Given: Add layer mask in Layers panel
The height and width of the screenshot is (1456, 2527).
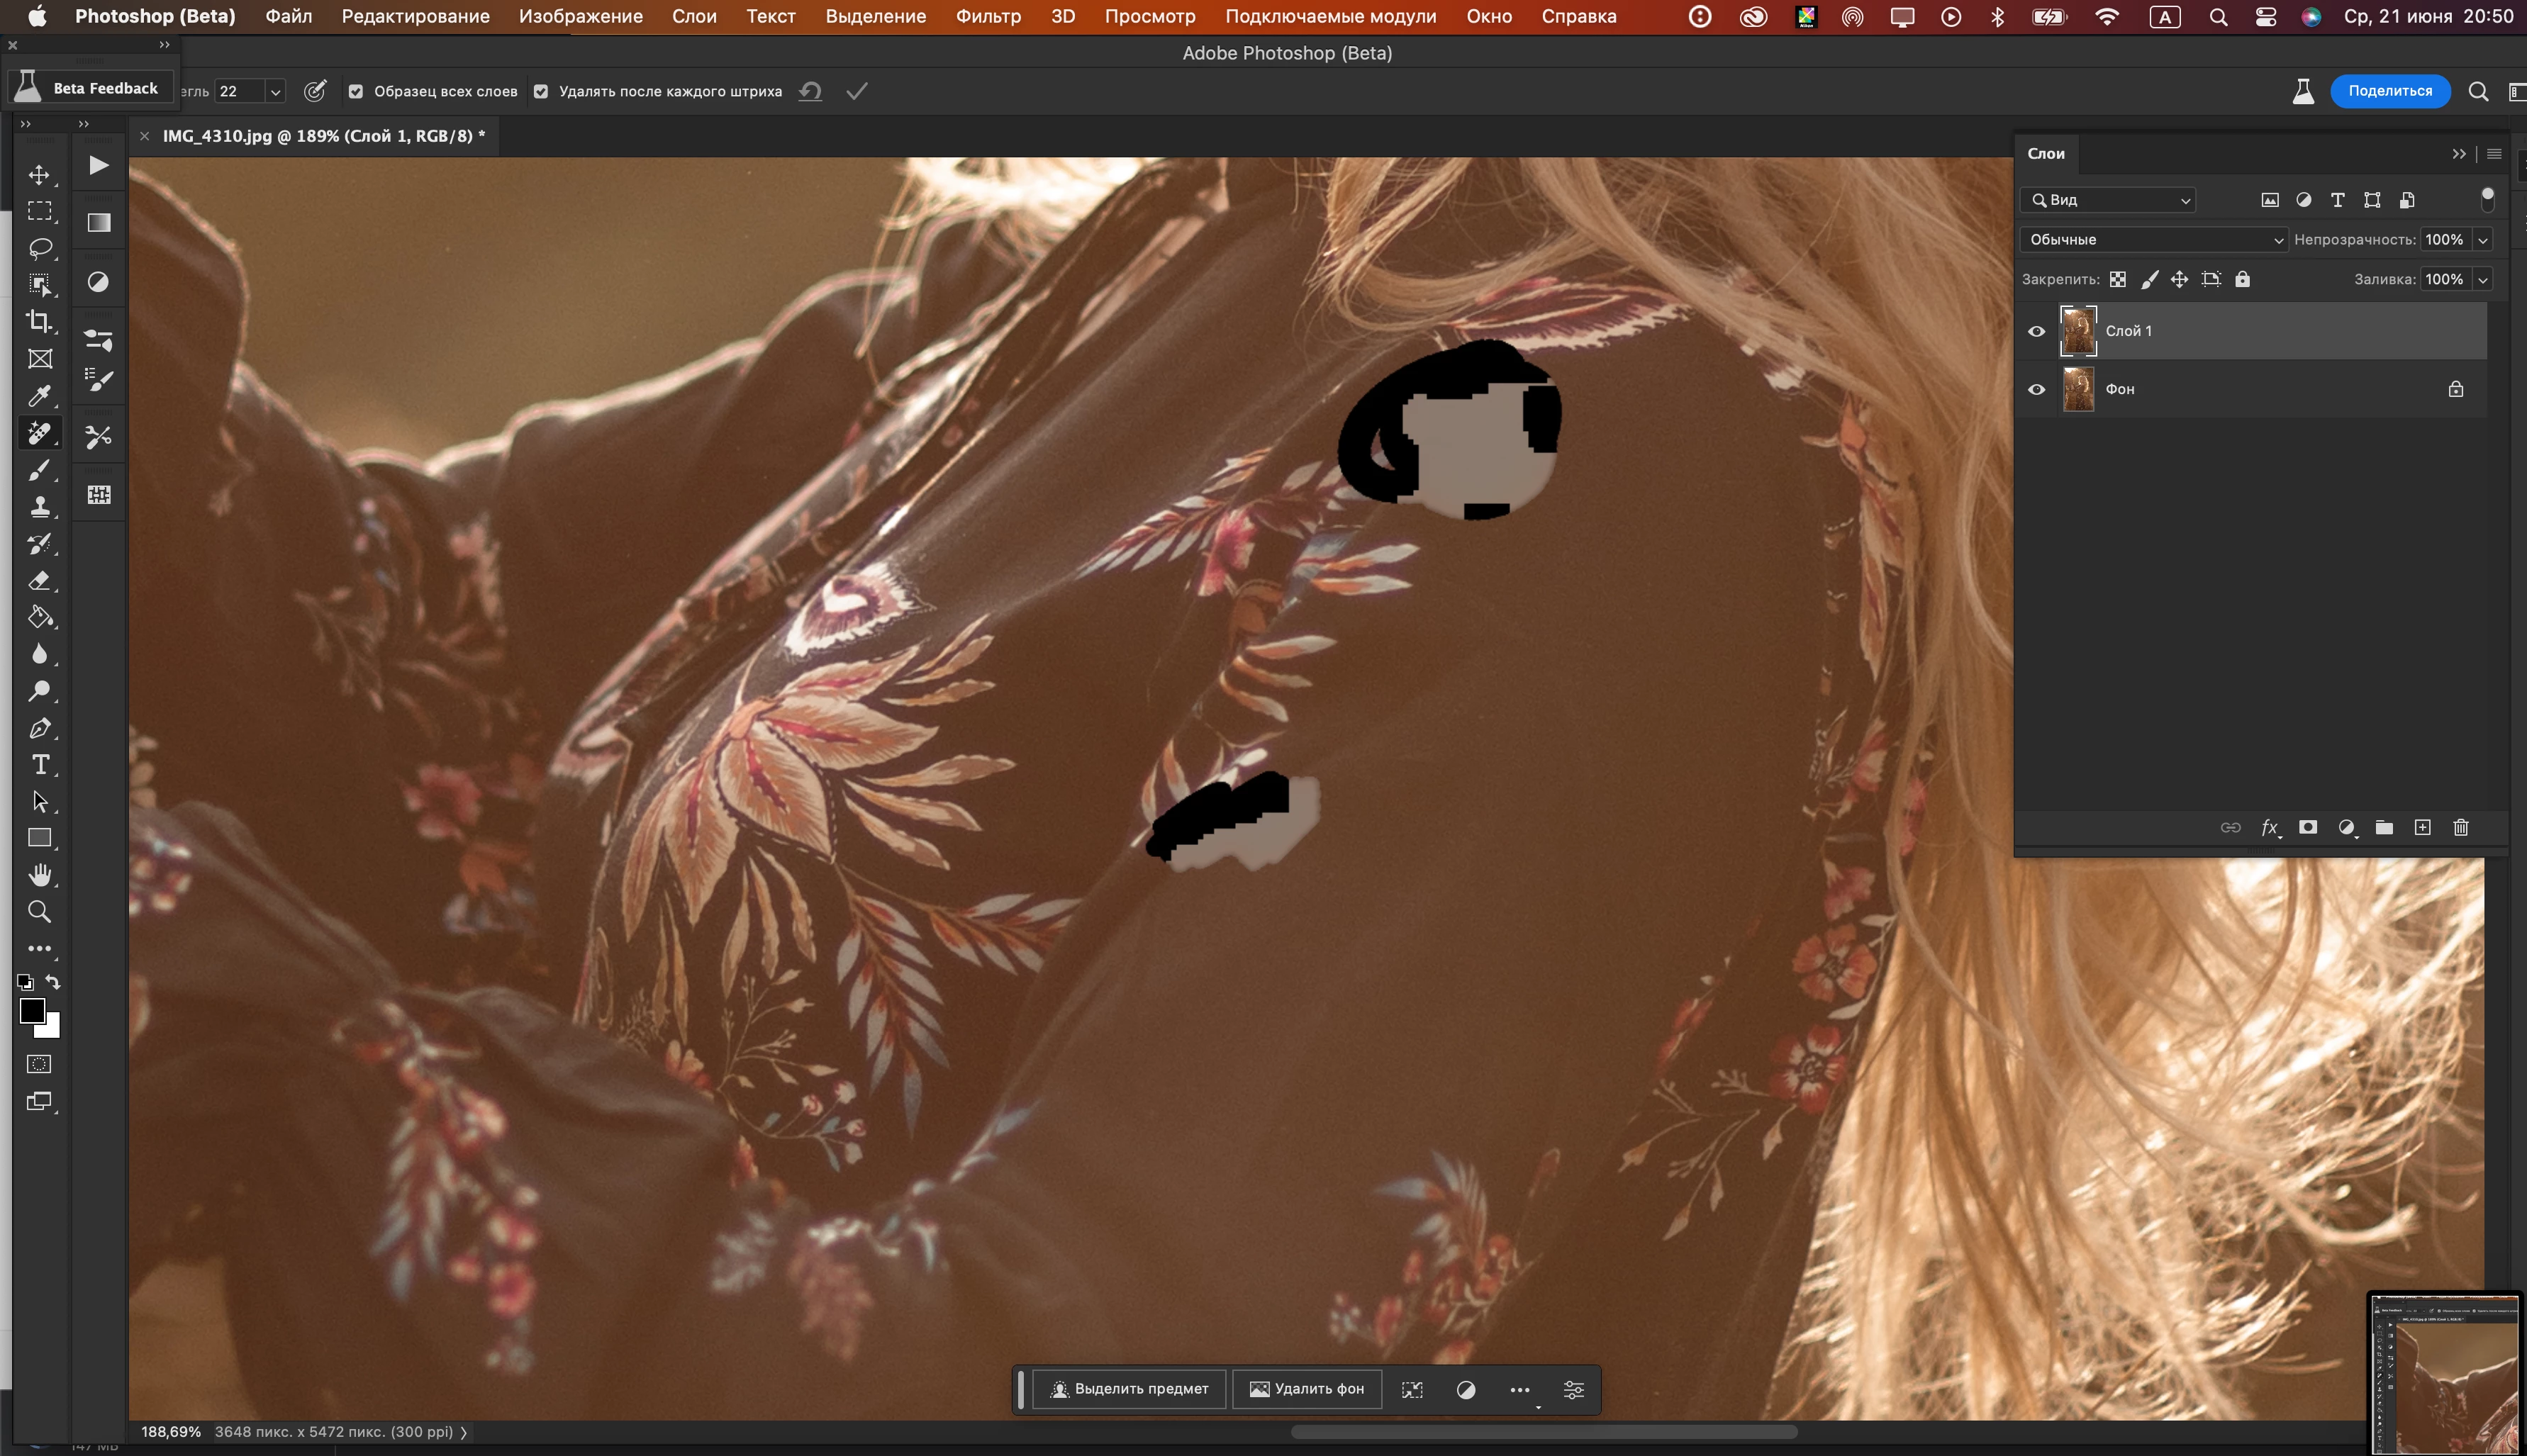Looking at the screenshot, I should (x=2308, y=827).
